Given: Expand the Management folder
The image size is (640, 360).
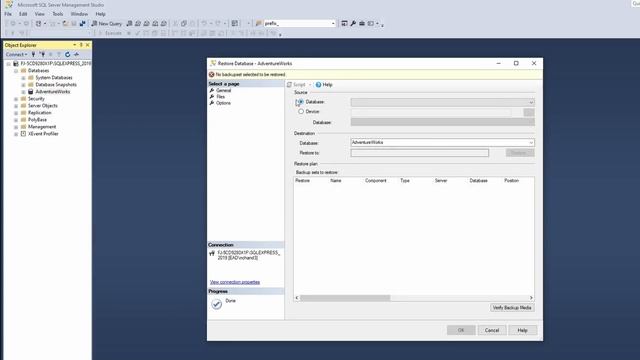Looking at the screenshot, I should coord(16,127).
